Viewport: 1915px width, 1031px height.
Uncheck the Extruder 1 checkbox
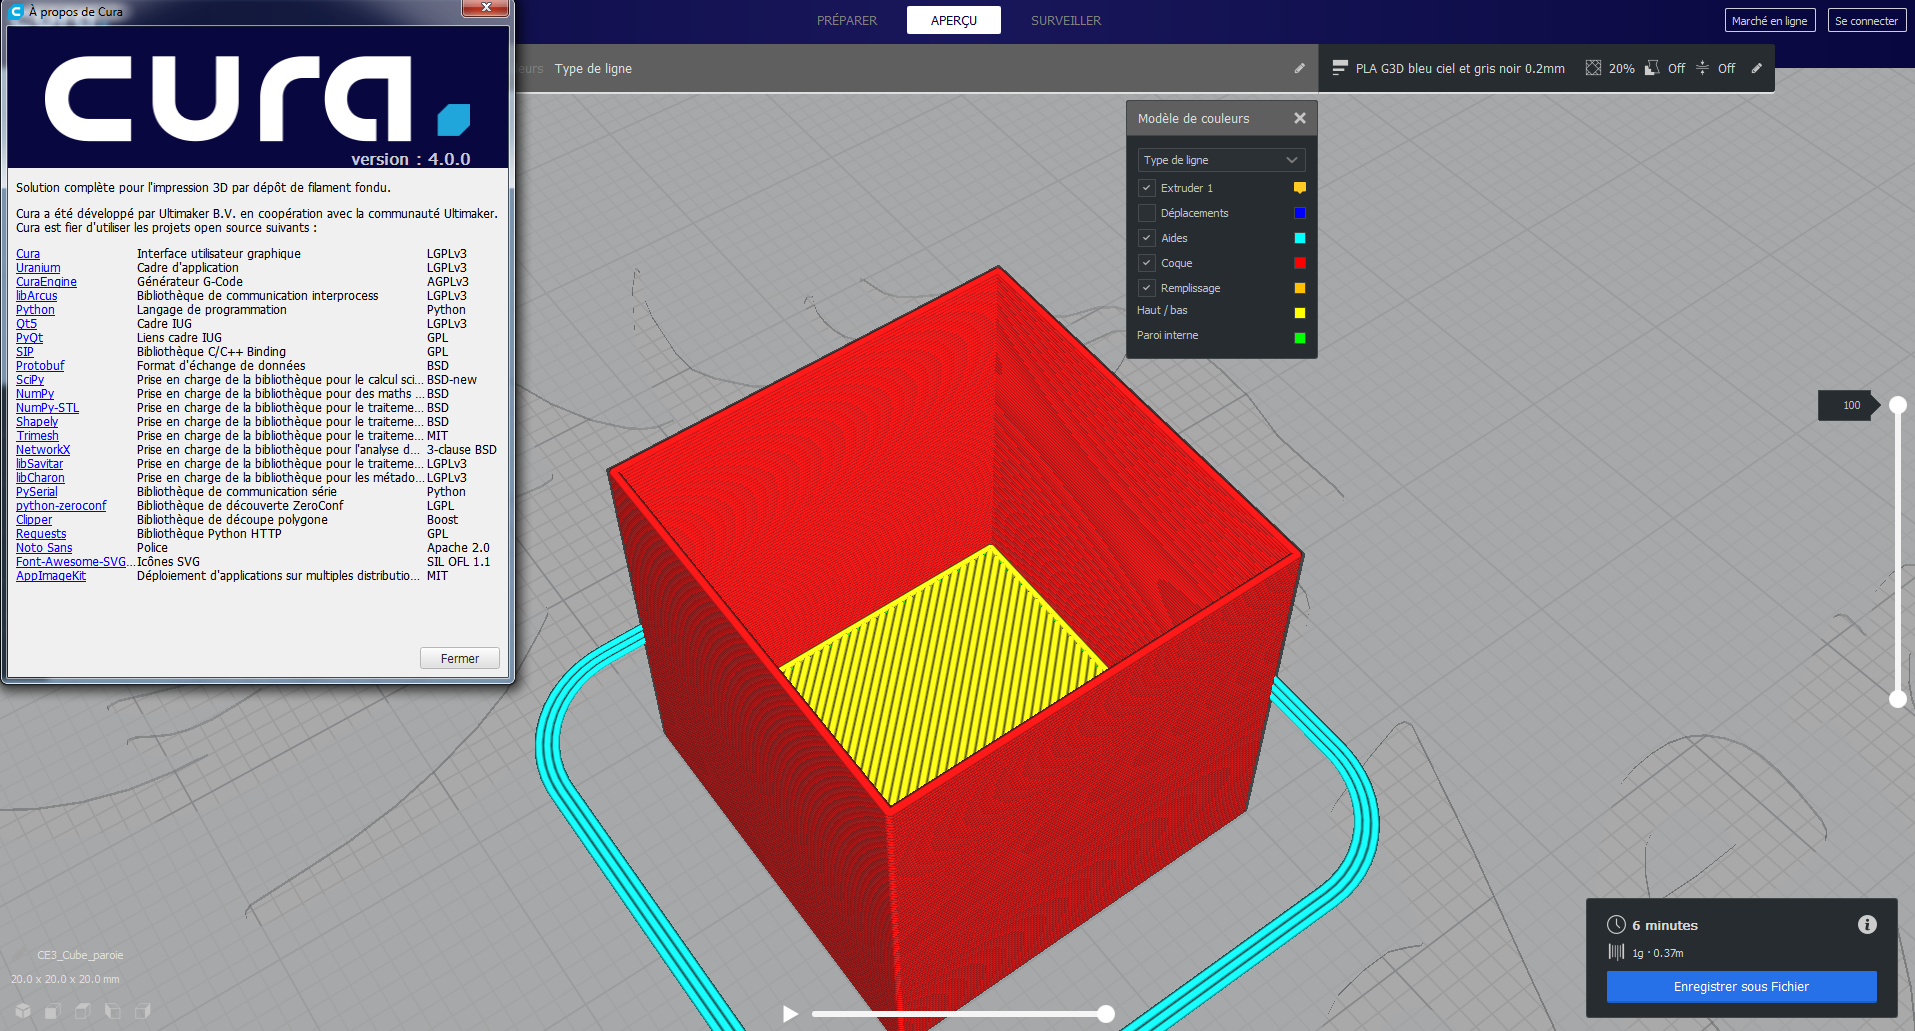pyautogui.click(x=1147, y=188)
